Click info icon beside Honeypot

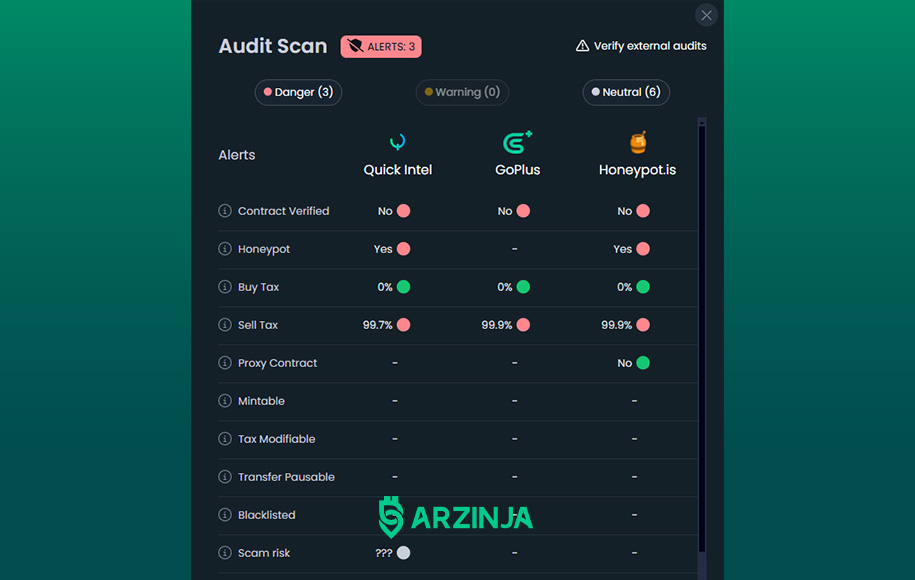click(x=225, y=249)
